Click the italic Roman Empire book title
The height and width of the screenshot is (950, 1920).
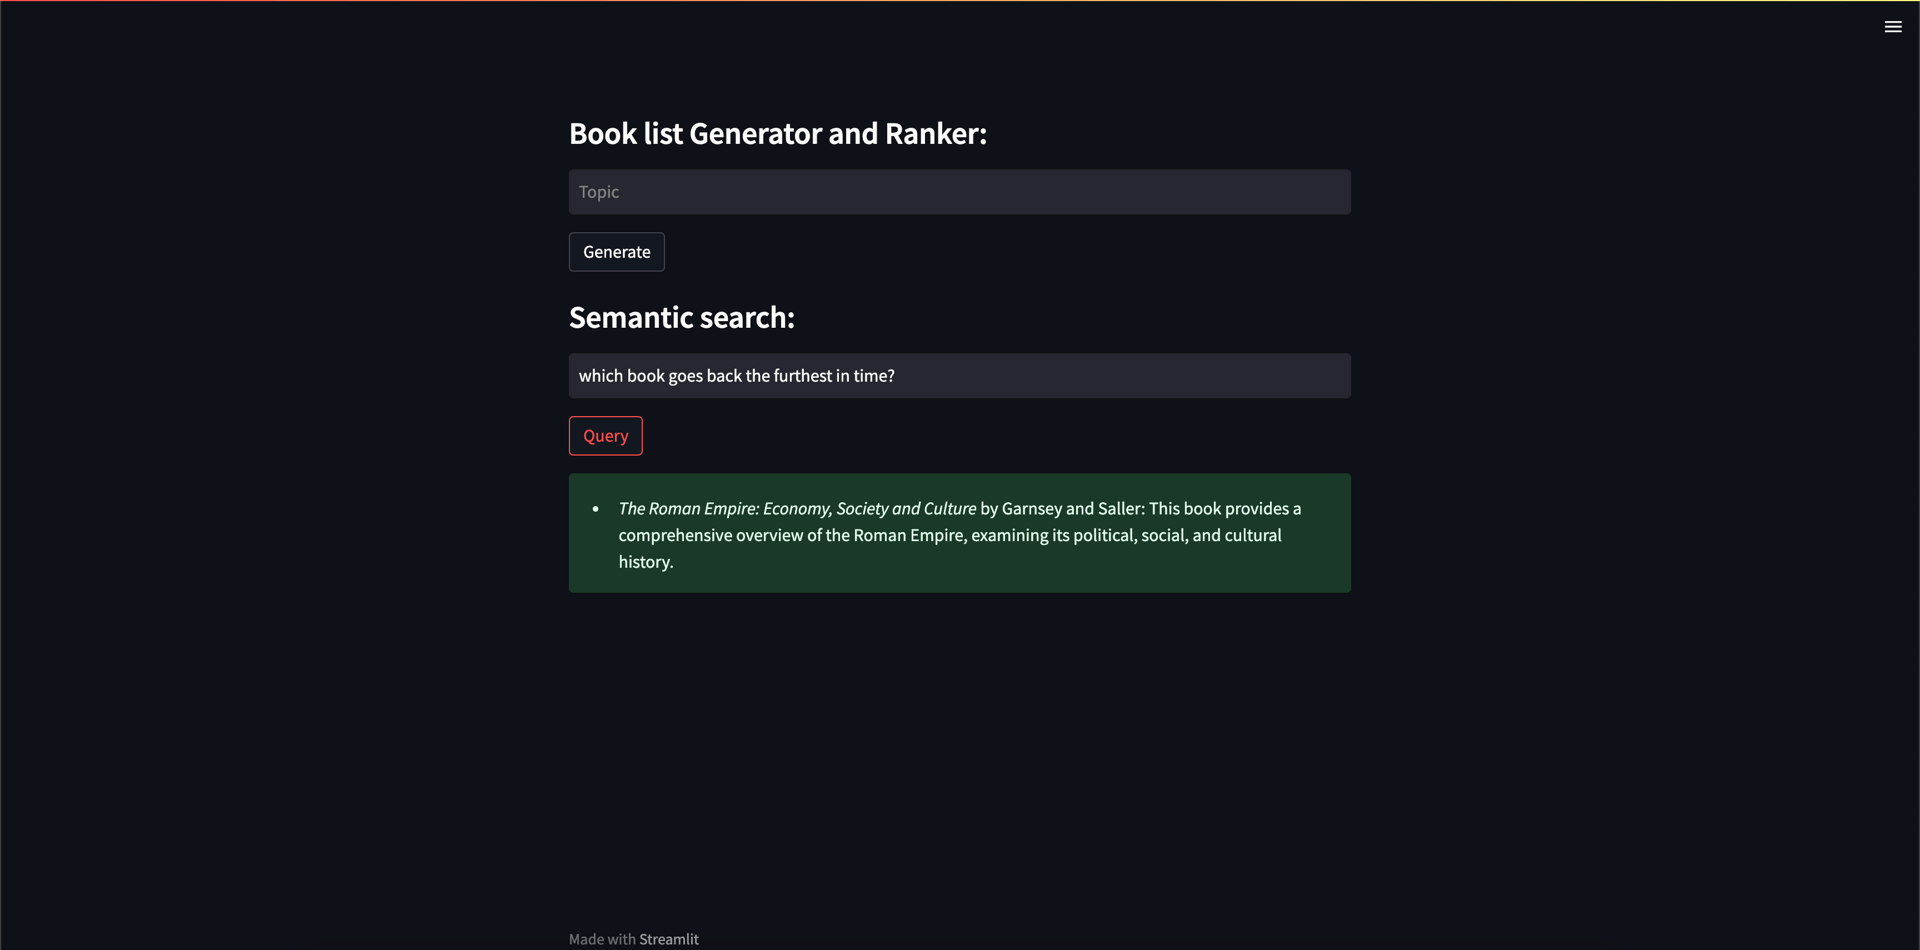pyautogui.click(x=796, y=509)
